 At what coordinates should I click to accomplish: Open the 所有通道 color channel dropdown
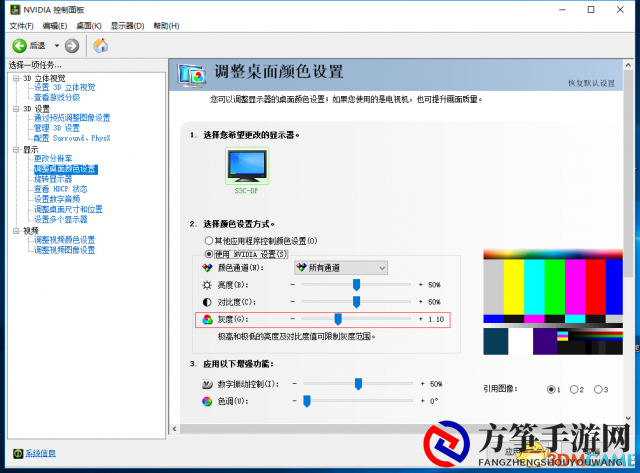pos(341,268)
